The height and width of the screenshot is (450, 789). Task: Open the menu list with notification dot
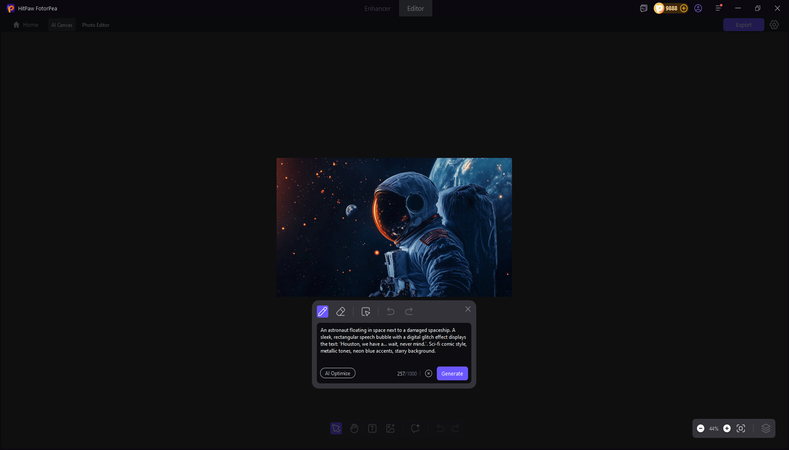[719, 8]
